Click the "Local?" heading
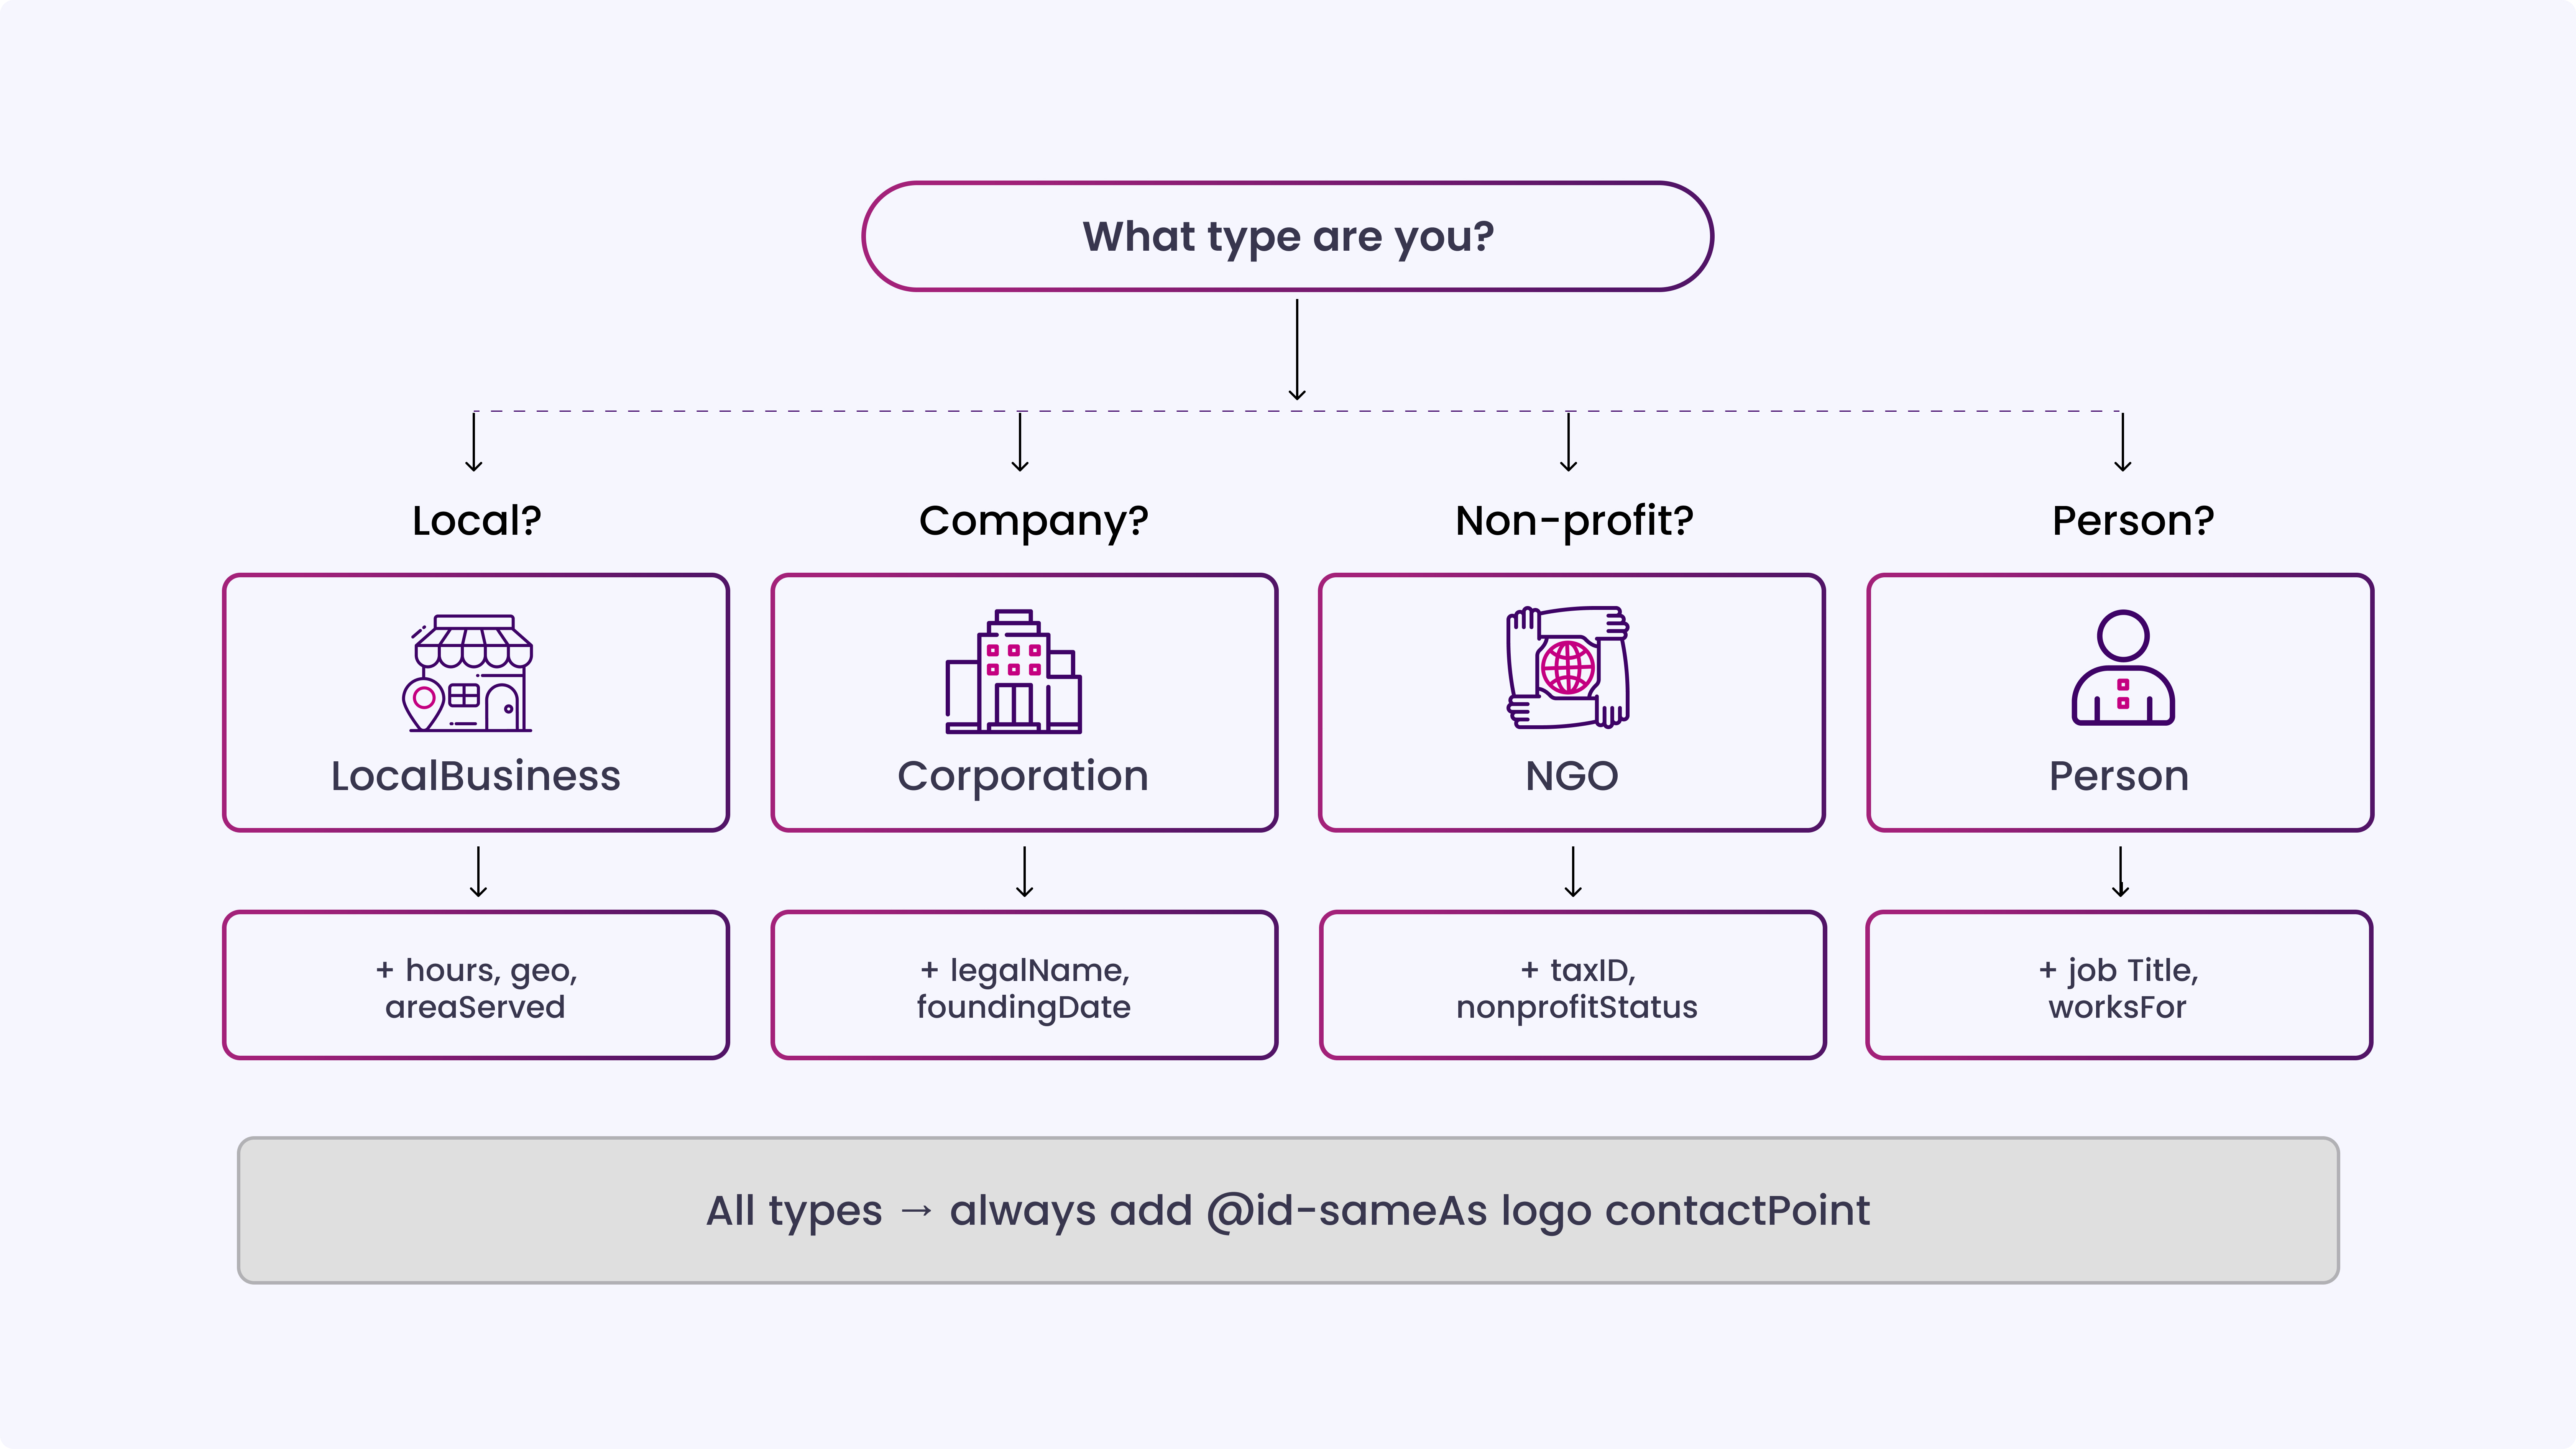 tap(477, 521)
